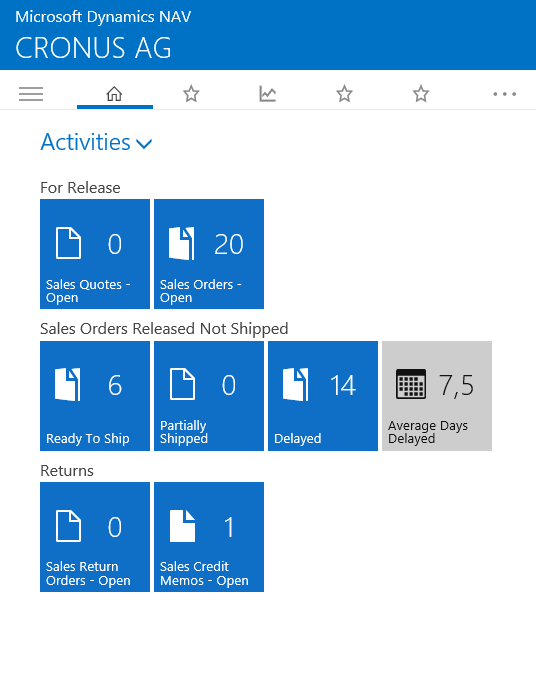
Task: Open Sales Return Orders - Open tile
Action: (x=95, y=537)
